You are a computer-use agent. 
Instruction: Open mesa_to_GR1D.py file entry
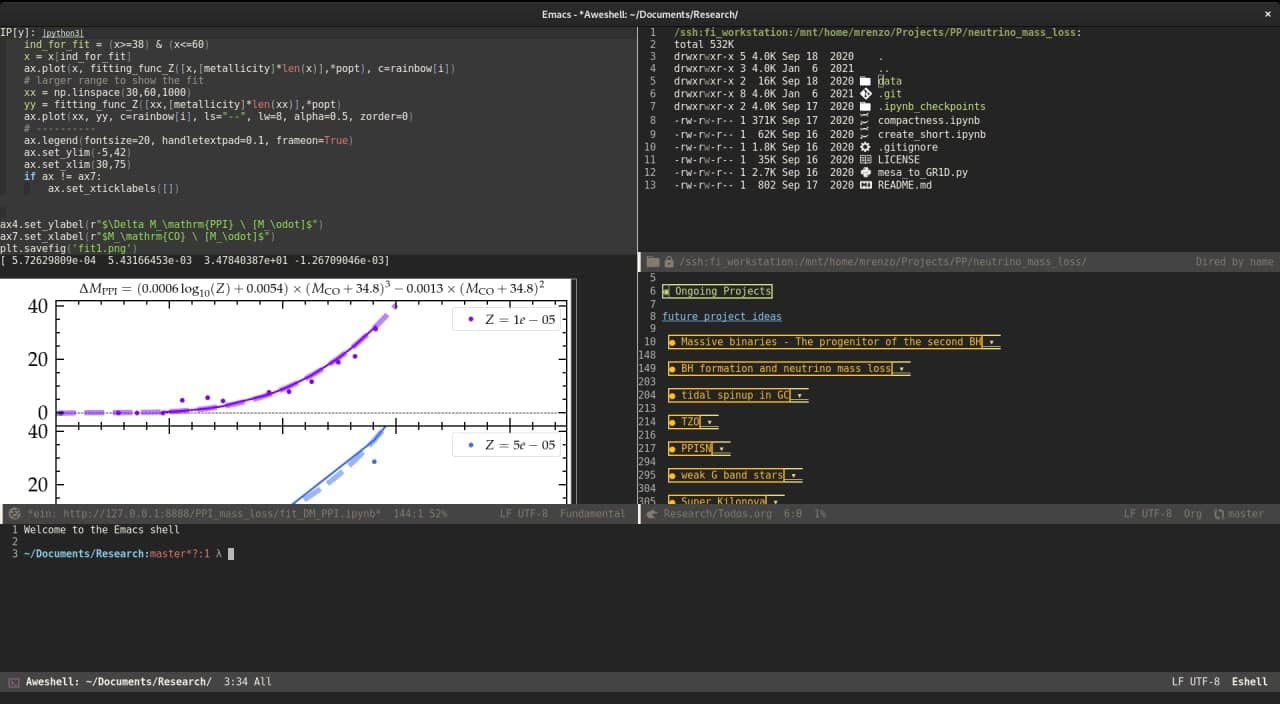(922, 173)
